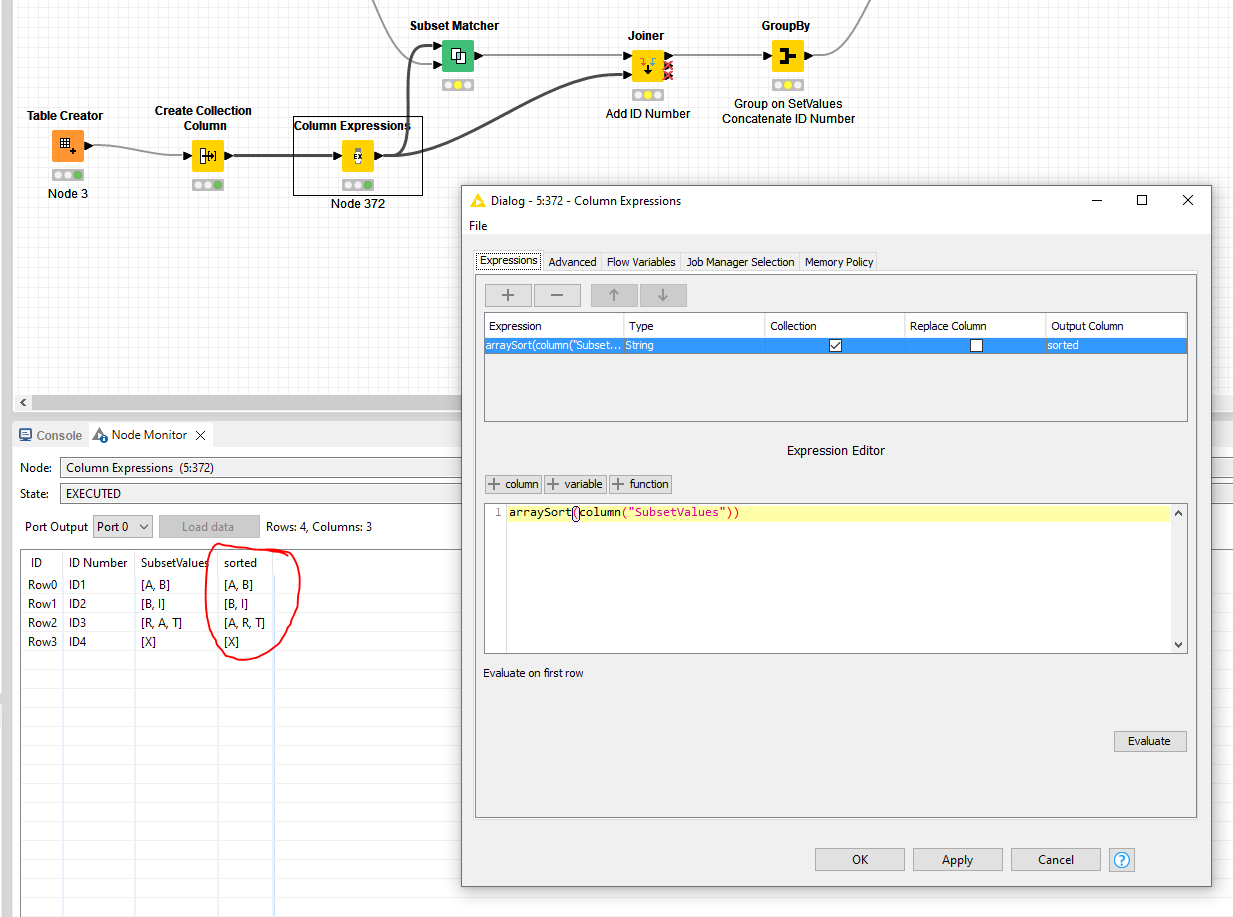
Task: Click the EXECUTED state field
Action: tap(260, 494)
